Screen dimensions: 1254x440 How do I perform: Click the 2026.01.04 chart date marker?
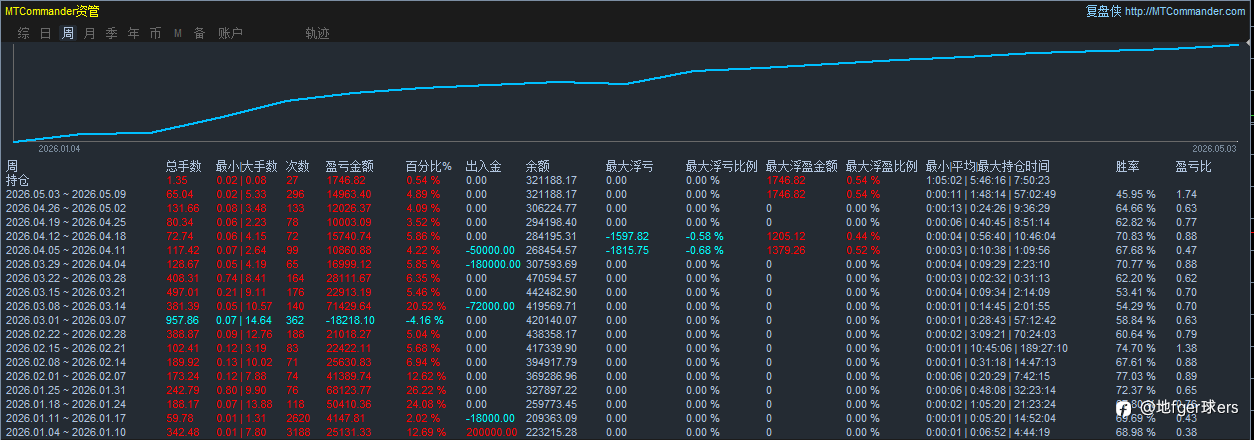tap(59, 148)
